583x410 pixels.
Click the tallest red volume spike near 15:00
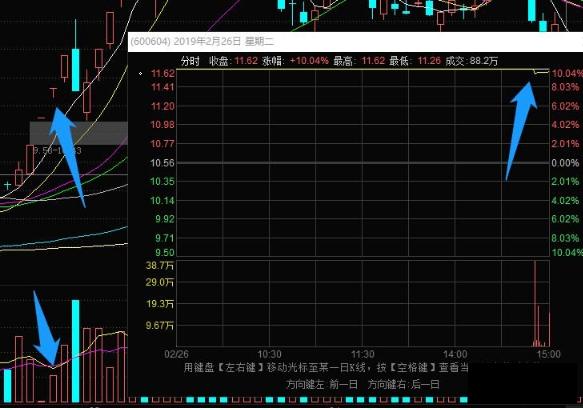point(535,304)
